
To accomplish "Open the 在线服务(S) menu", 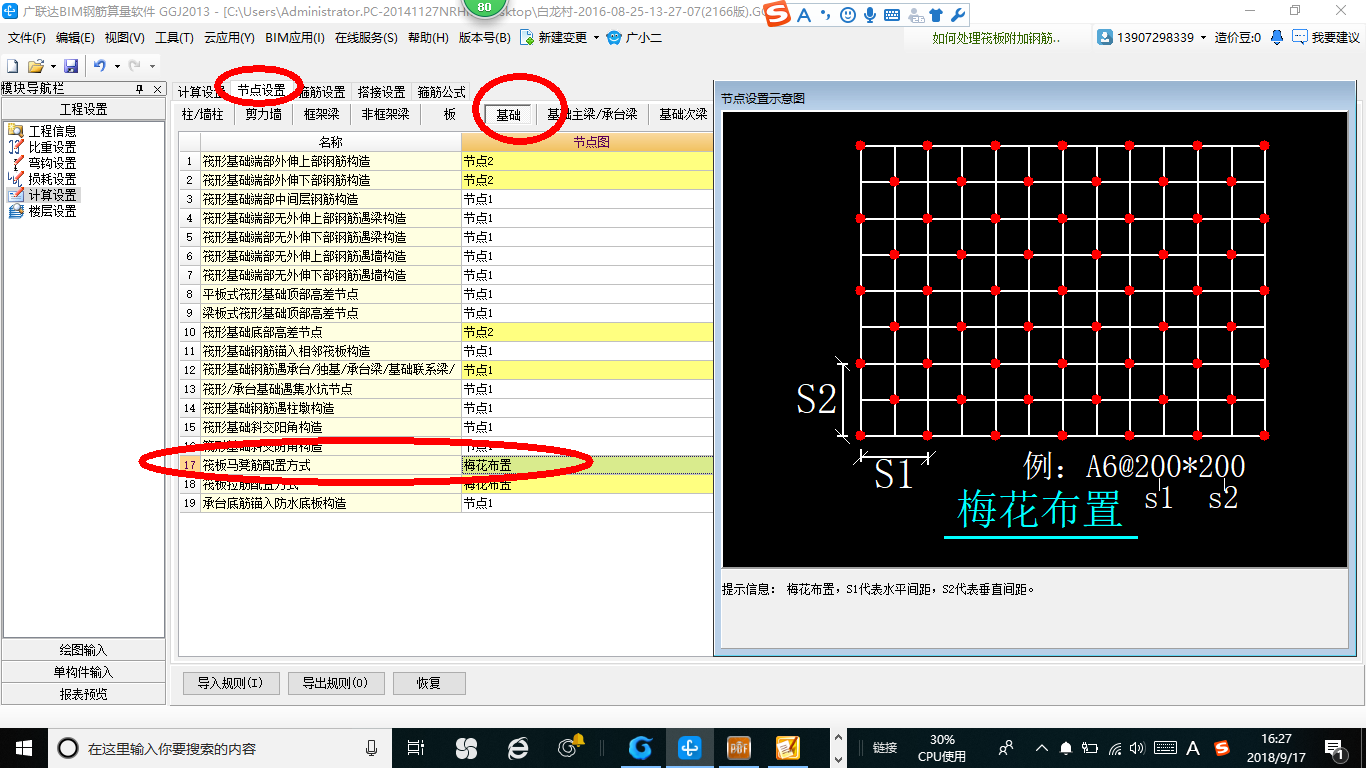I will pos(366,38).
